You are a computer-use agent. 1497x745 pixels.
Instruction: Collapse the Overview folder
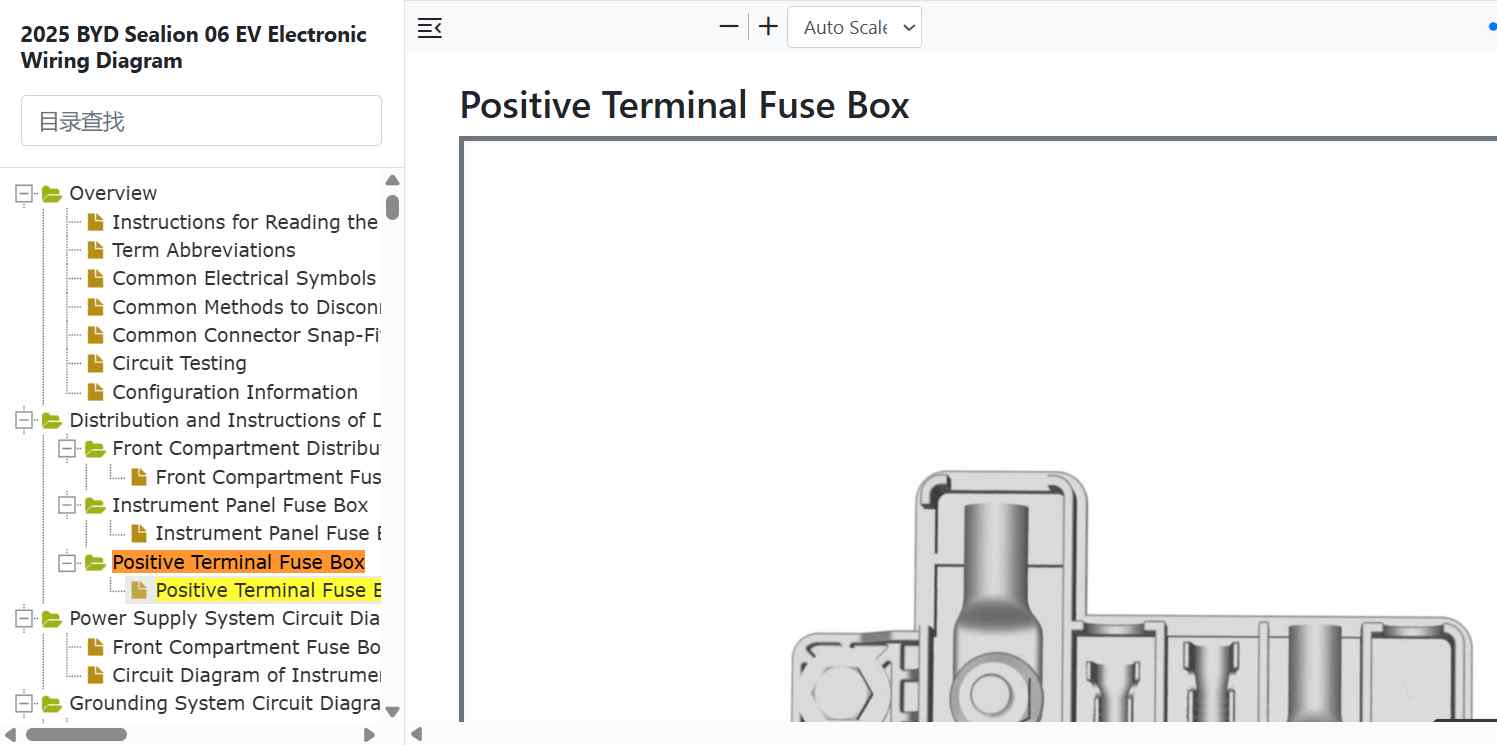[24, 194]
